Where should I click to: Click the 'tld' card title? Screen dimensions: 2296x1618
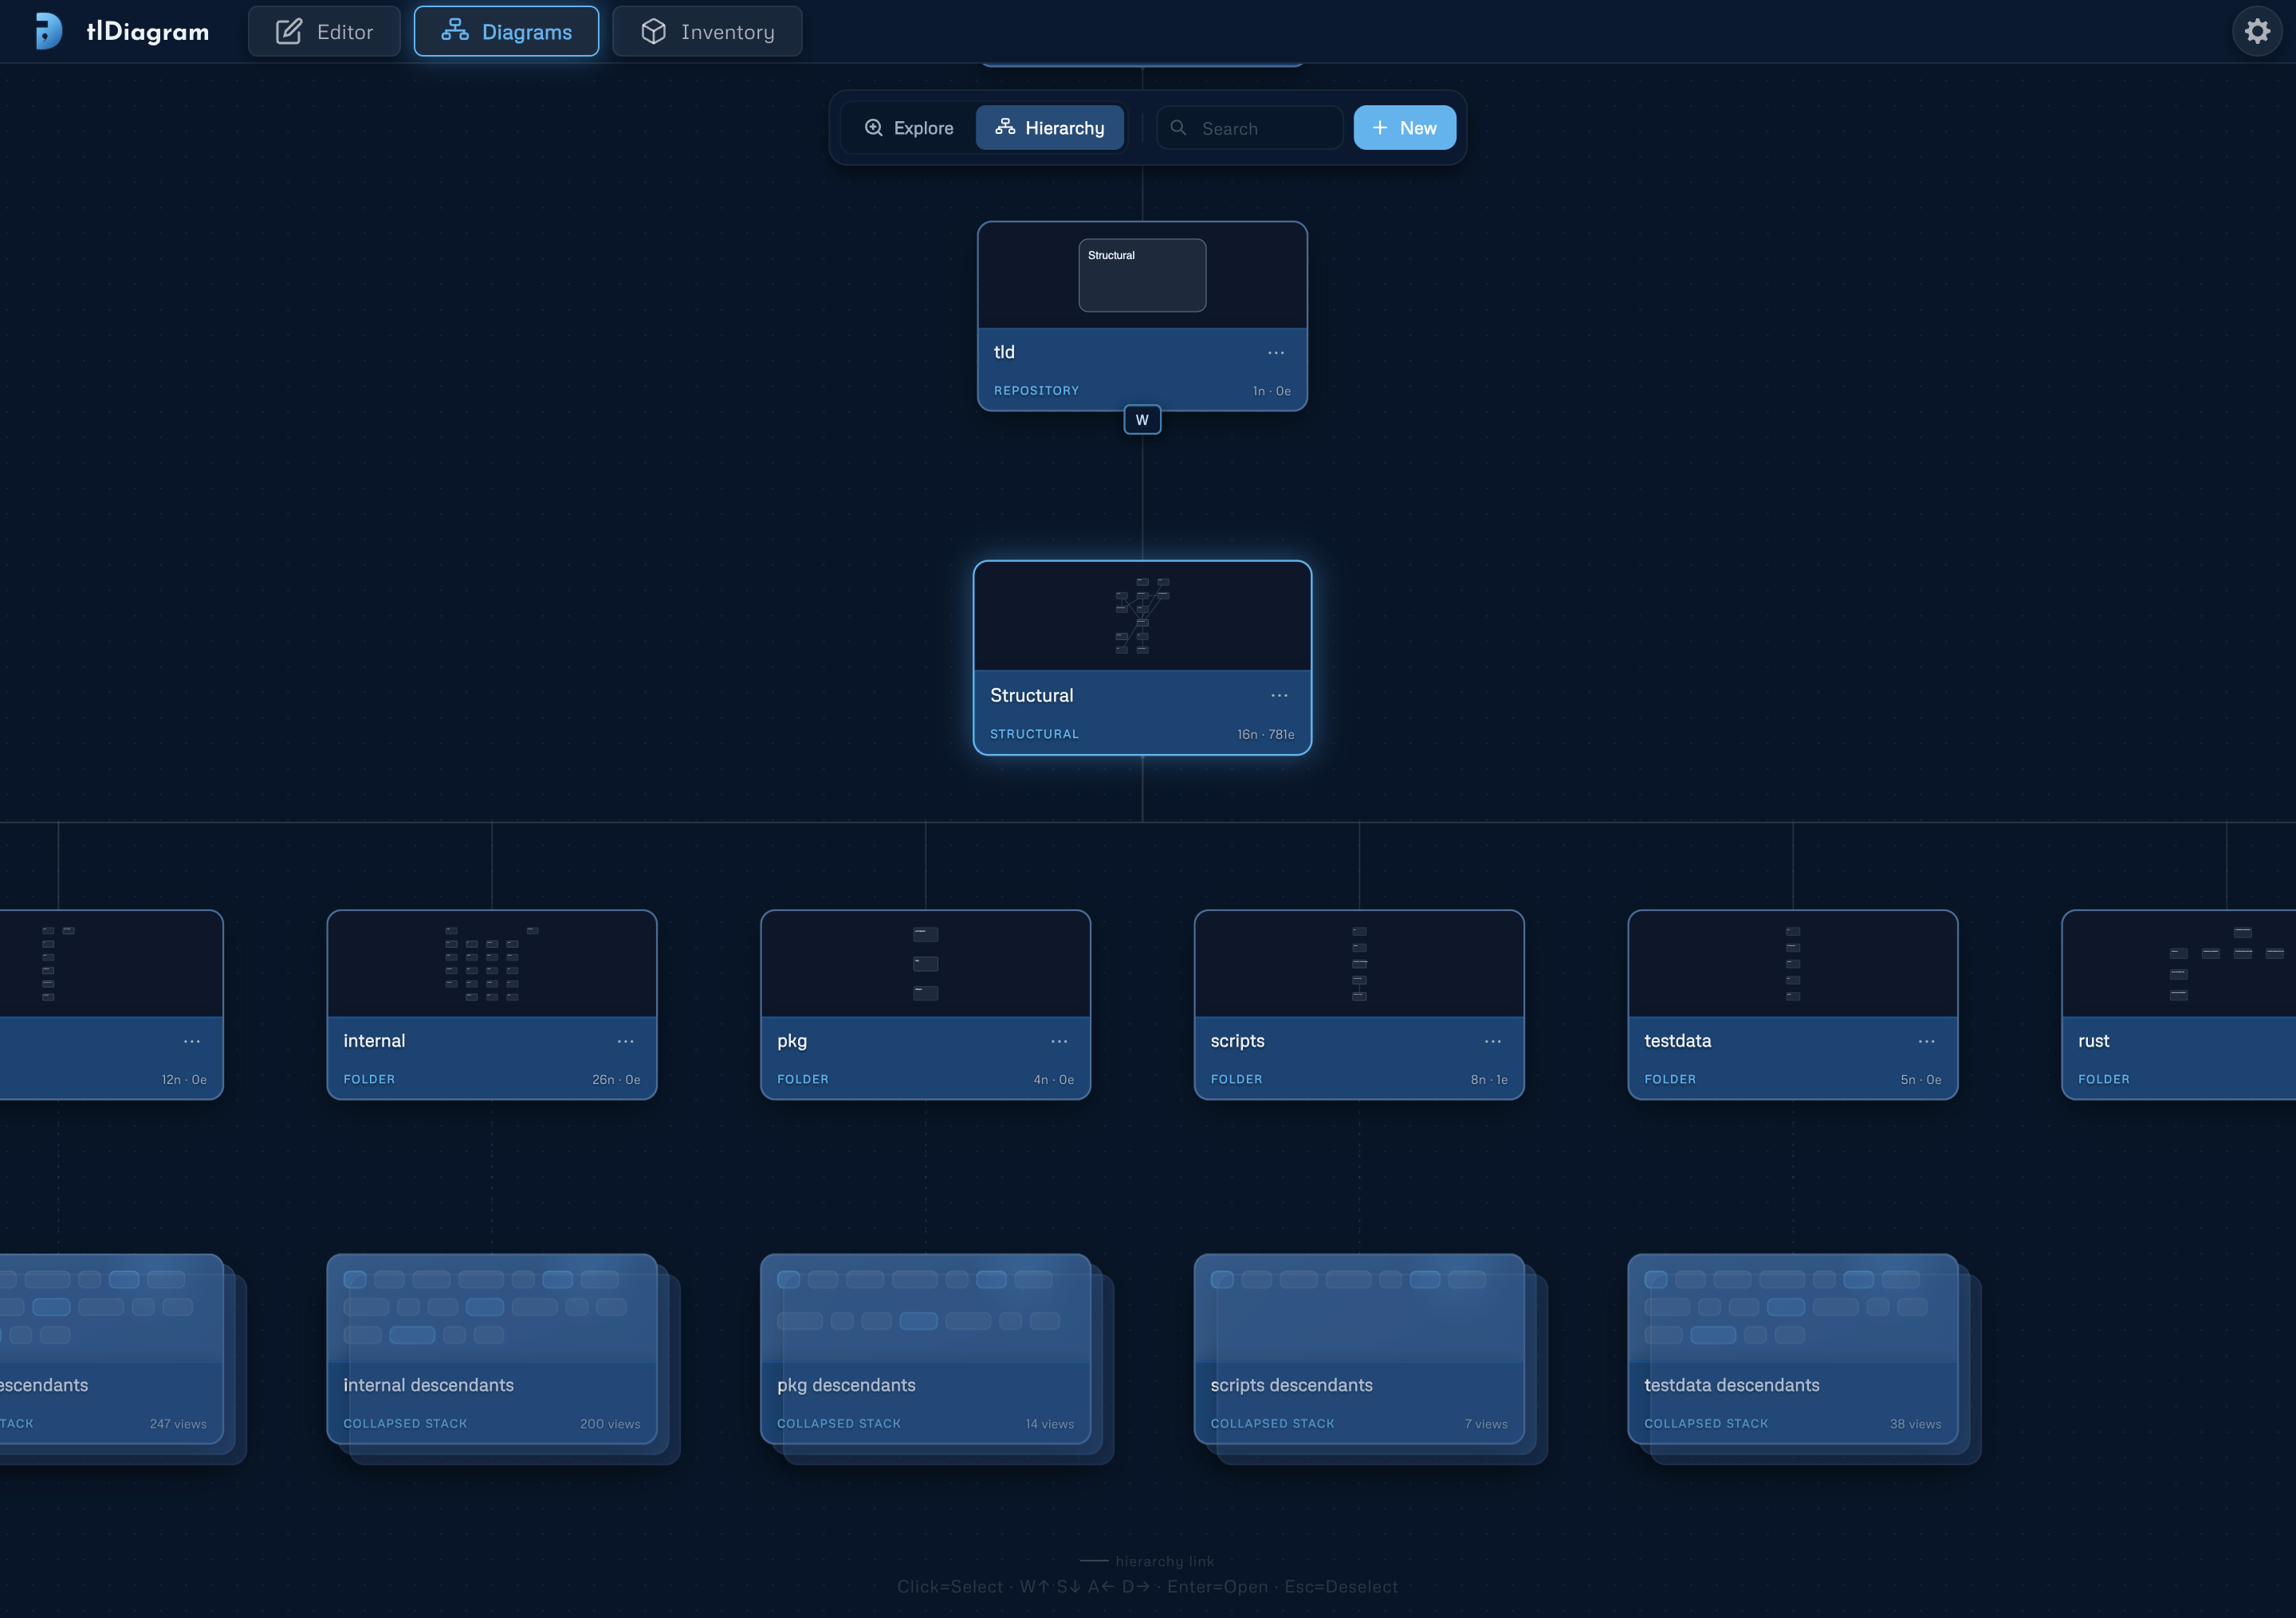click(1004, 352)
